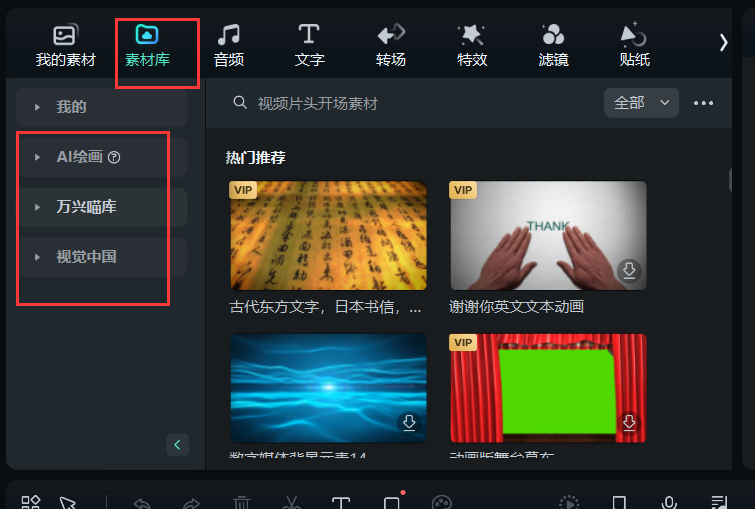The image size is (755, 509).
Task: Select the blue wave background thumbnail
Action: [328, 388]
